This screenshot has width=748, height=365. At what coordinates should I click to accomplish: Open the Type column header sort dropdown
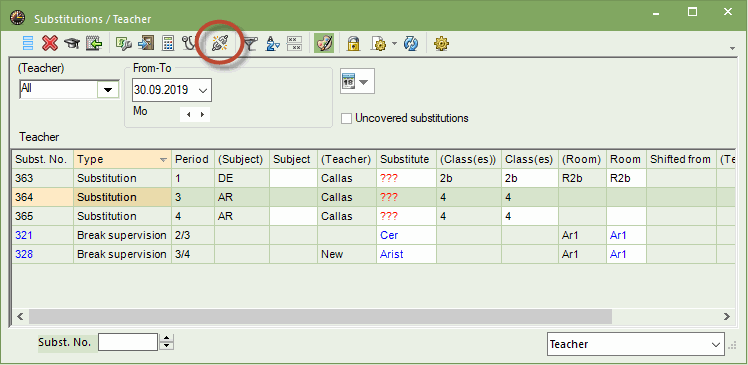pos(164,160)
